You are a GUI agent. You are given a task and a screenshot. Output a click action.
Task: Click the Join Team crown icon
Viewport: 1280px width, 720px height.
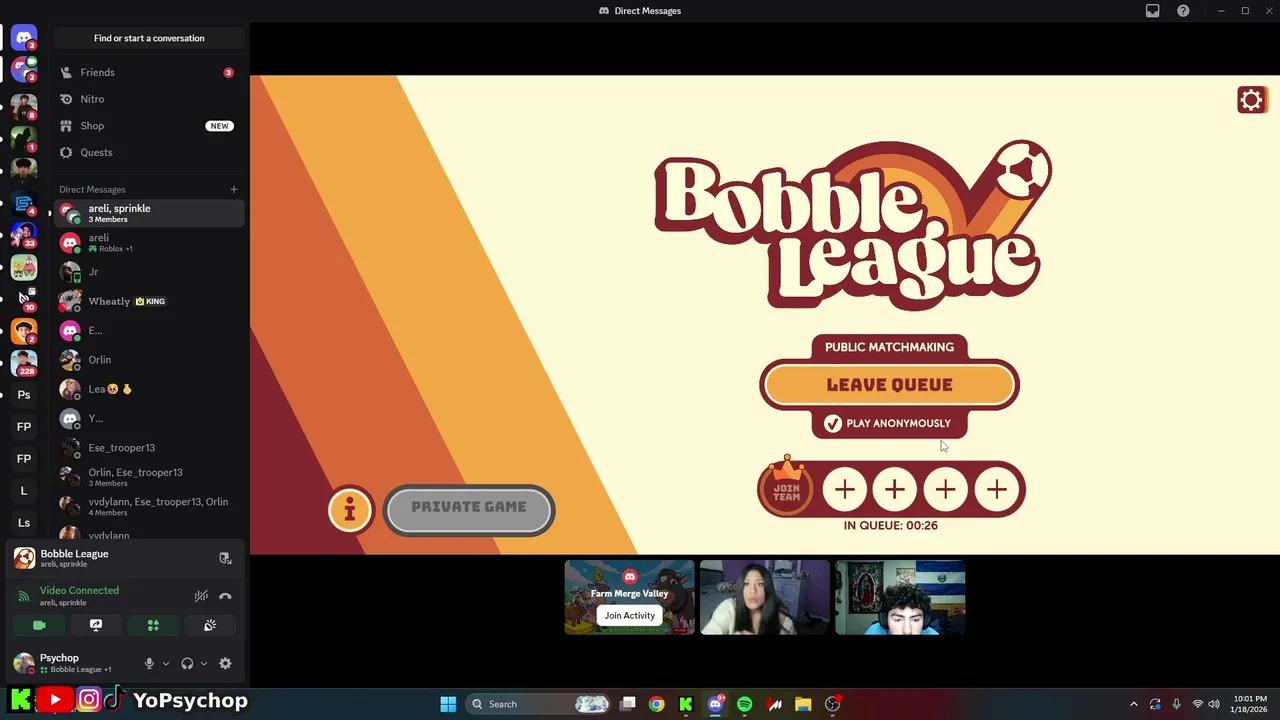click(787, 487)
